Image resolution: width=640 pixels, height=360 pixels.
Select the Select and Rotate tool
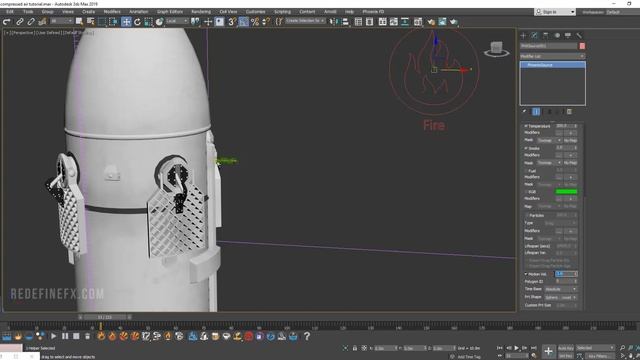(138, 22)
